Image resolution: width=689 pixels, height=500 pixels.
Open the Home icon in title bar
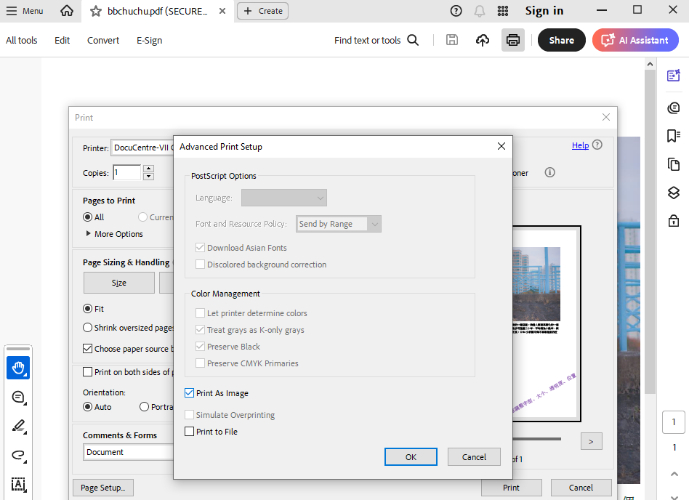click(x=67, y=11)
